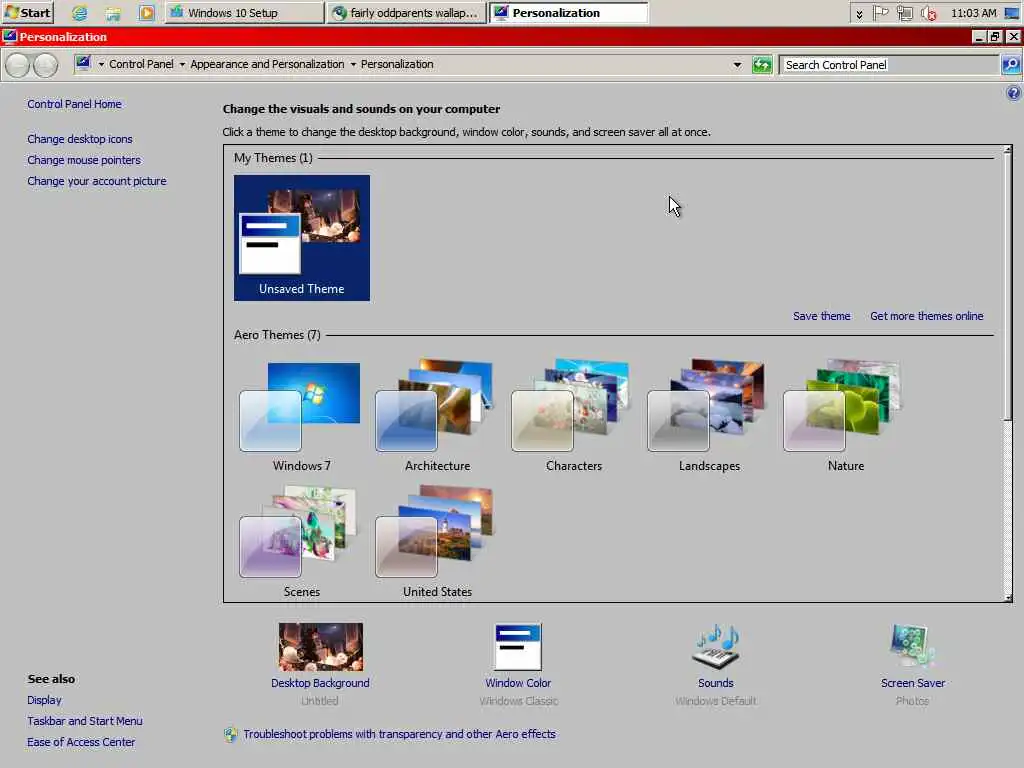
Task: Apply the Scenes theme
Action: 301,542
